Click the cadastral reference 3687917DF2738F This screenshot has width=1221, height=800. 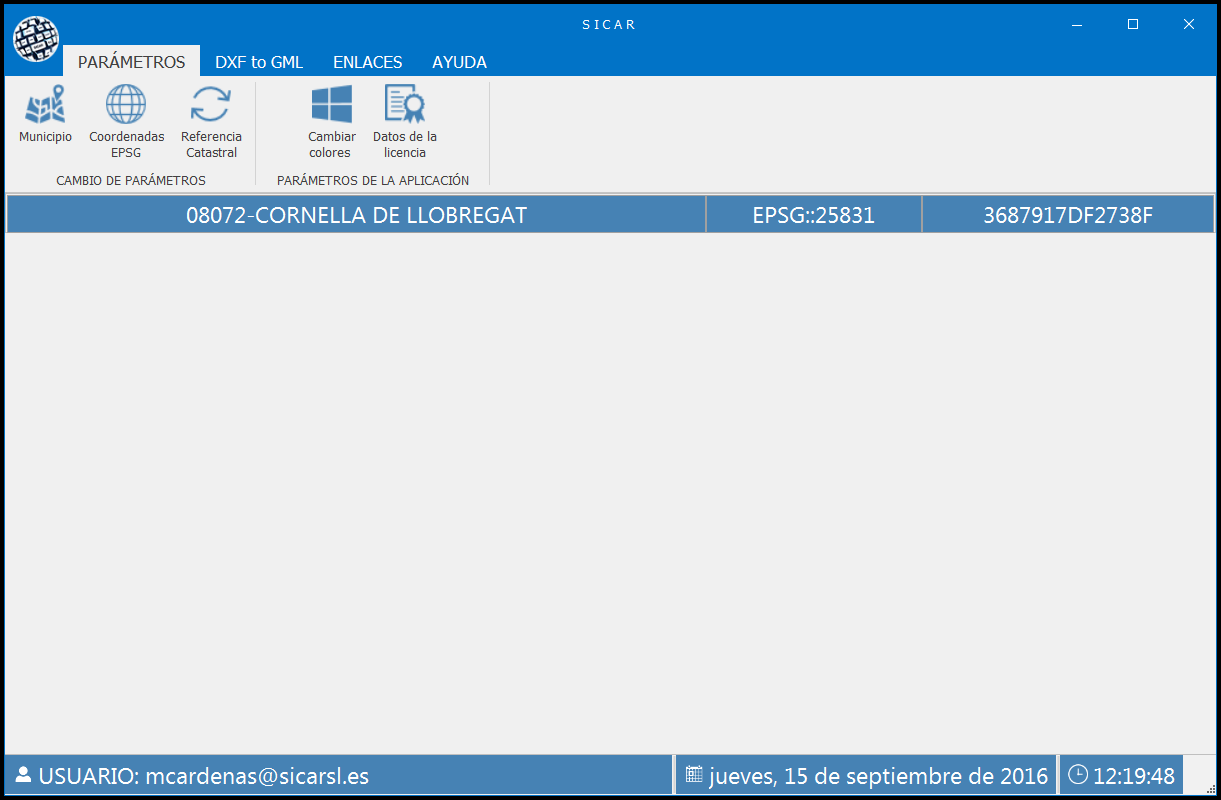(1067, 215)
